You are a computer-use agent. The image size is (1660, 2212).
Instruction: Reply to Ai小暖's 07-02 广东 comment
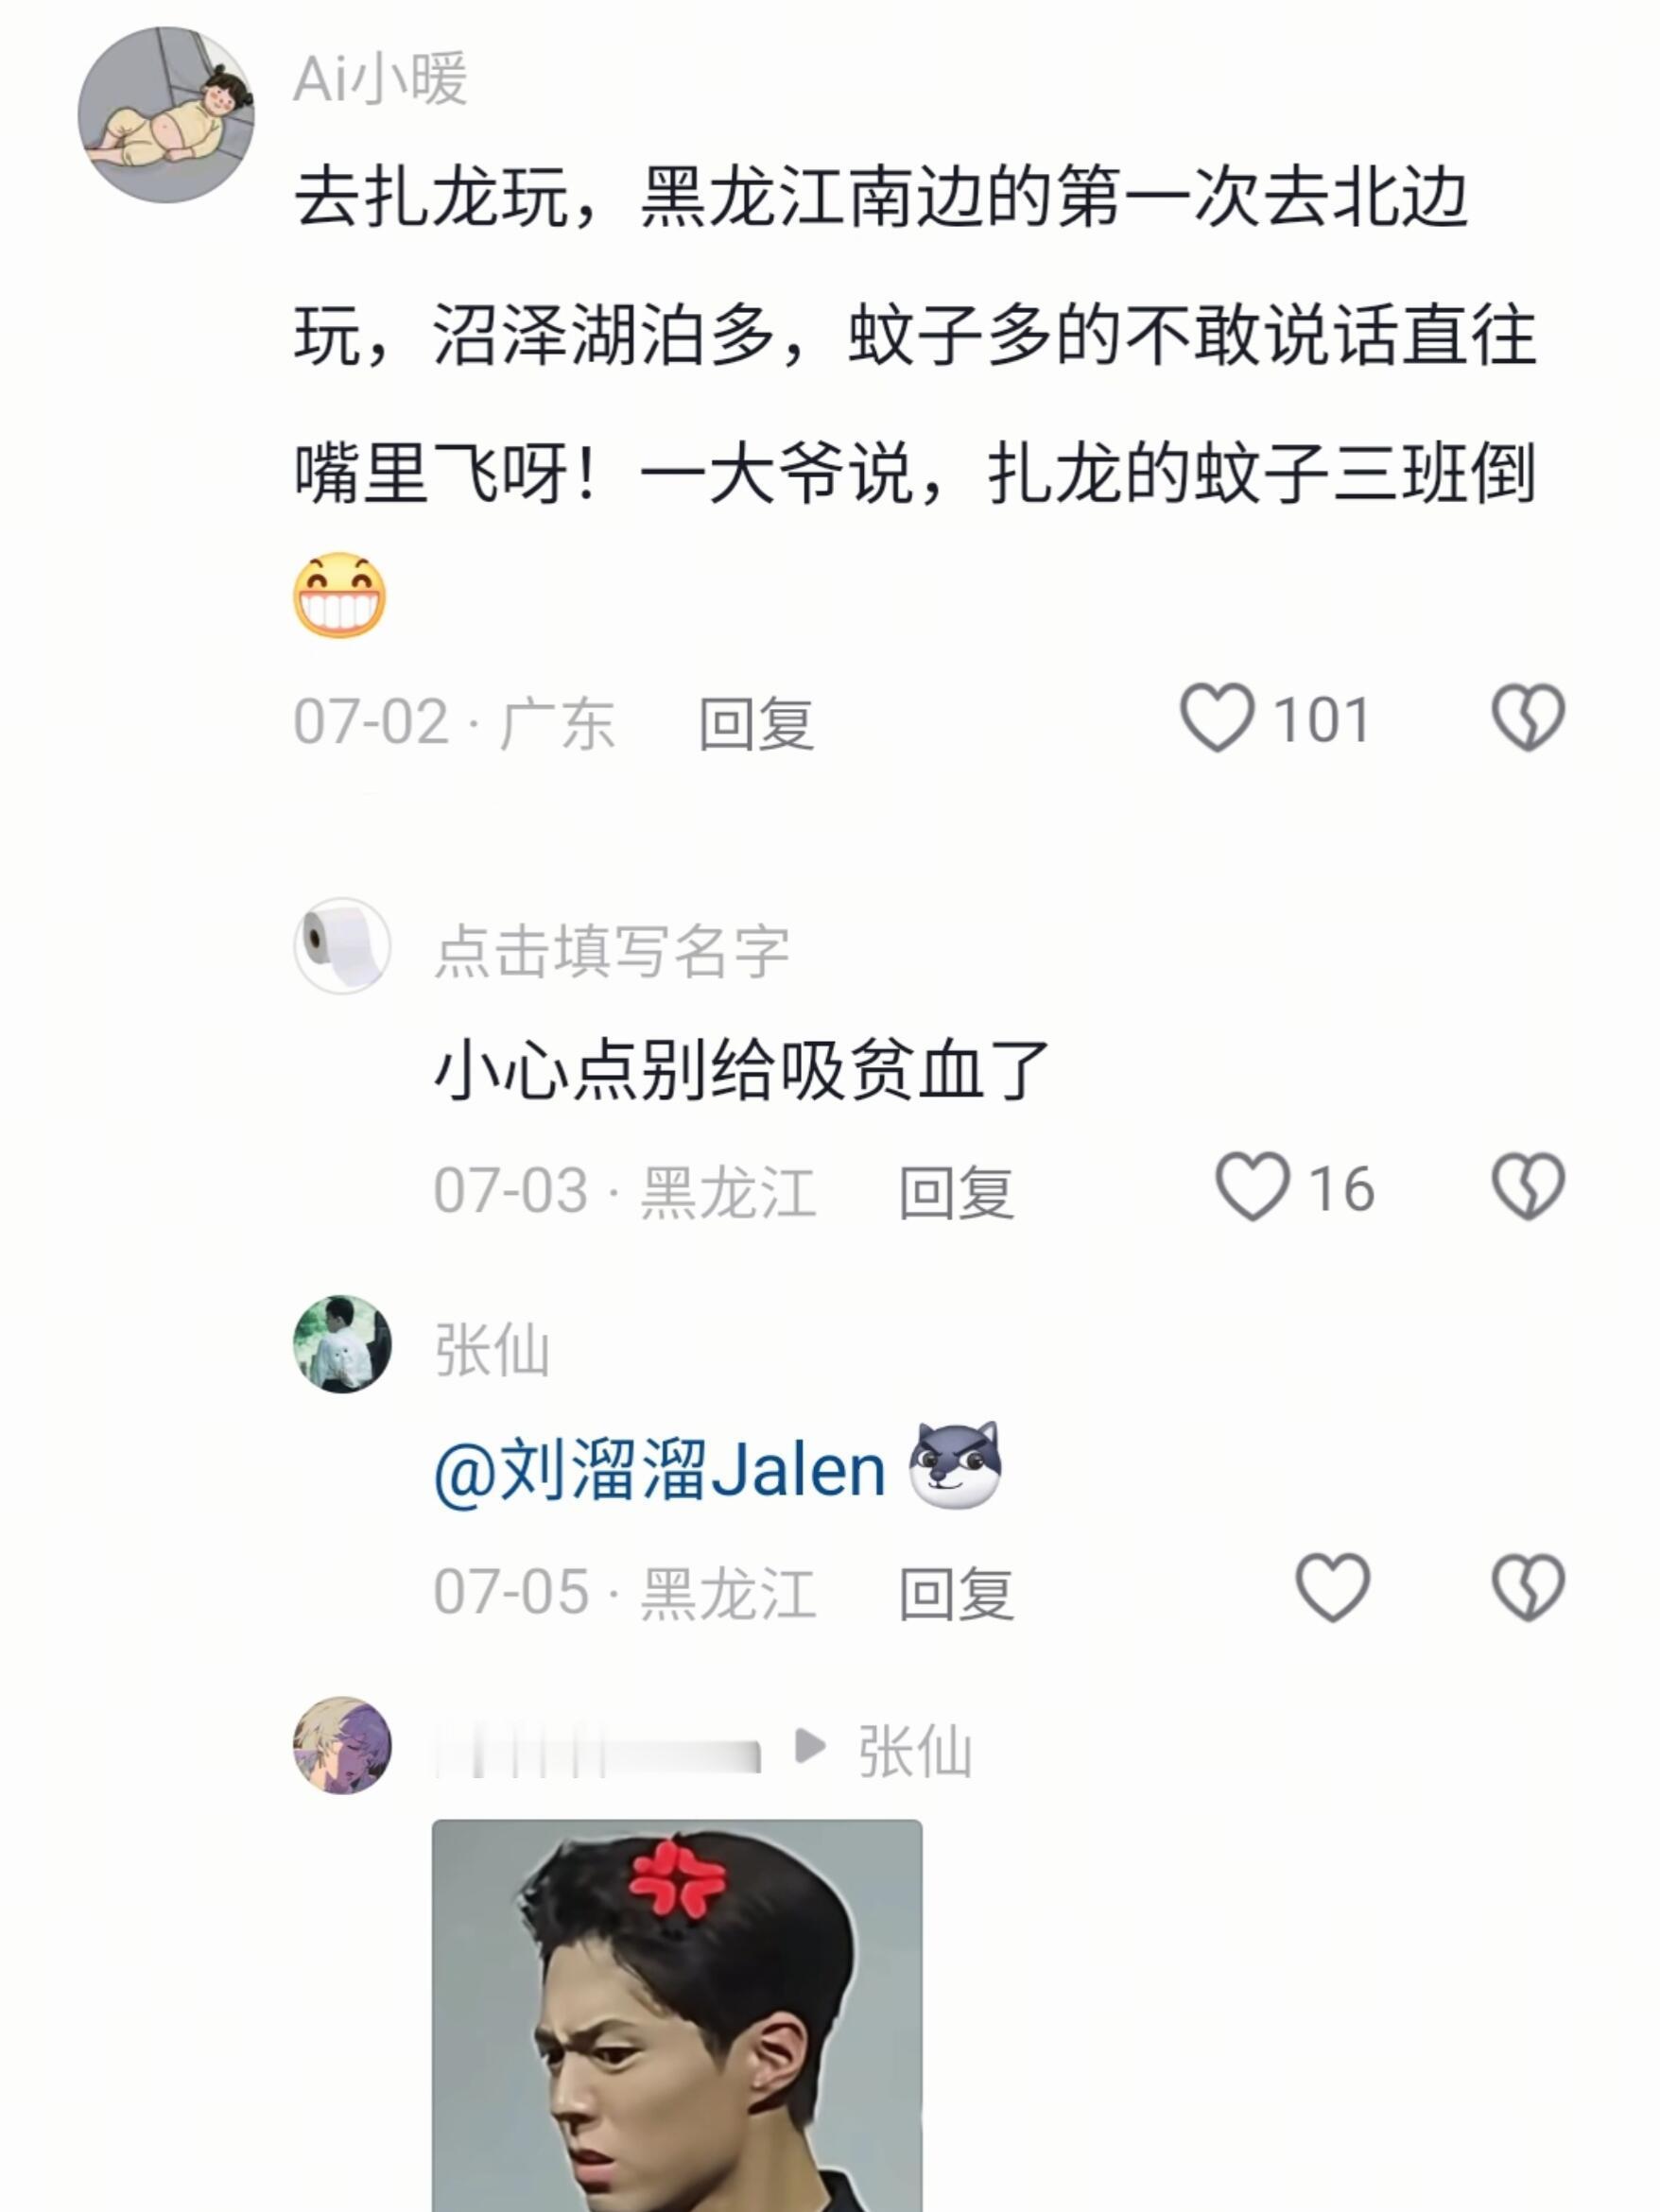coord(756,722)
